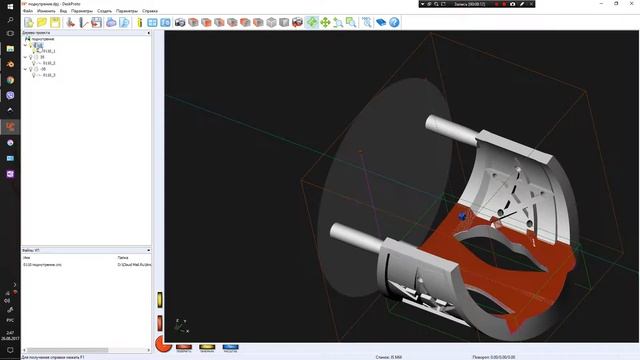Take snapshot with recorder bar camera icon
The width and height of the screenshot is (640, 360).
[x=513, y=4]
